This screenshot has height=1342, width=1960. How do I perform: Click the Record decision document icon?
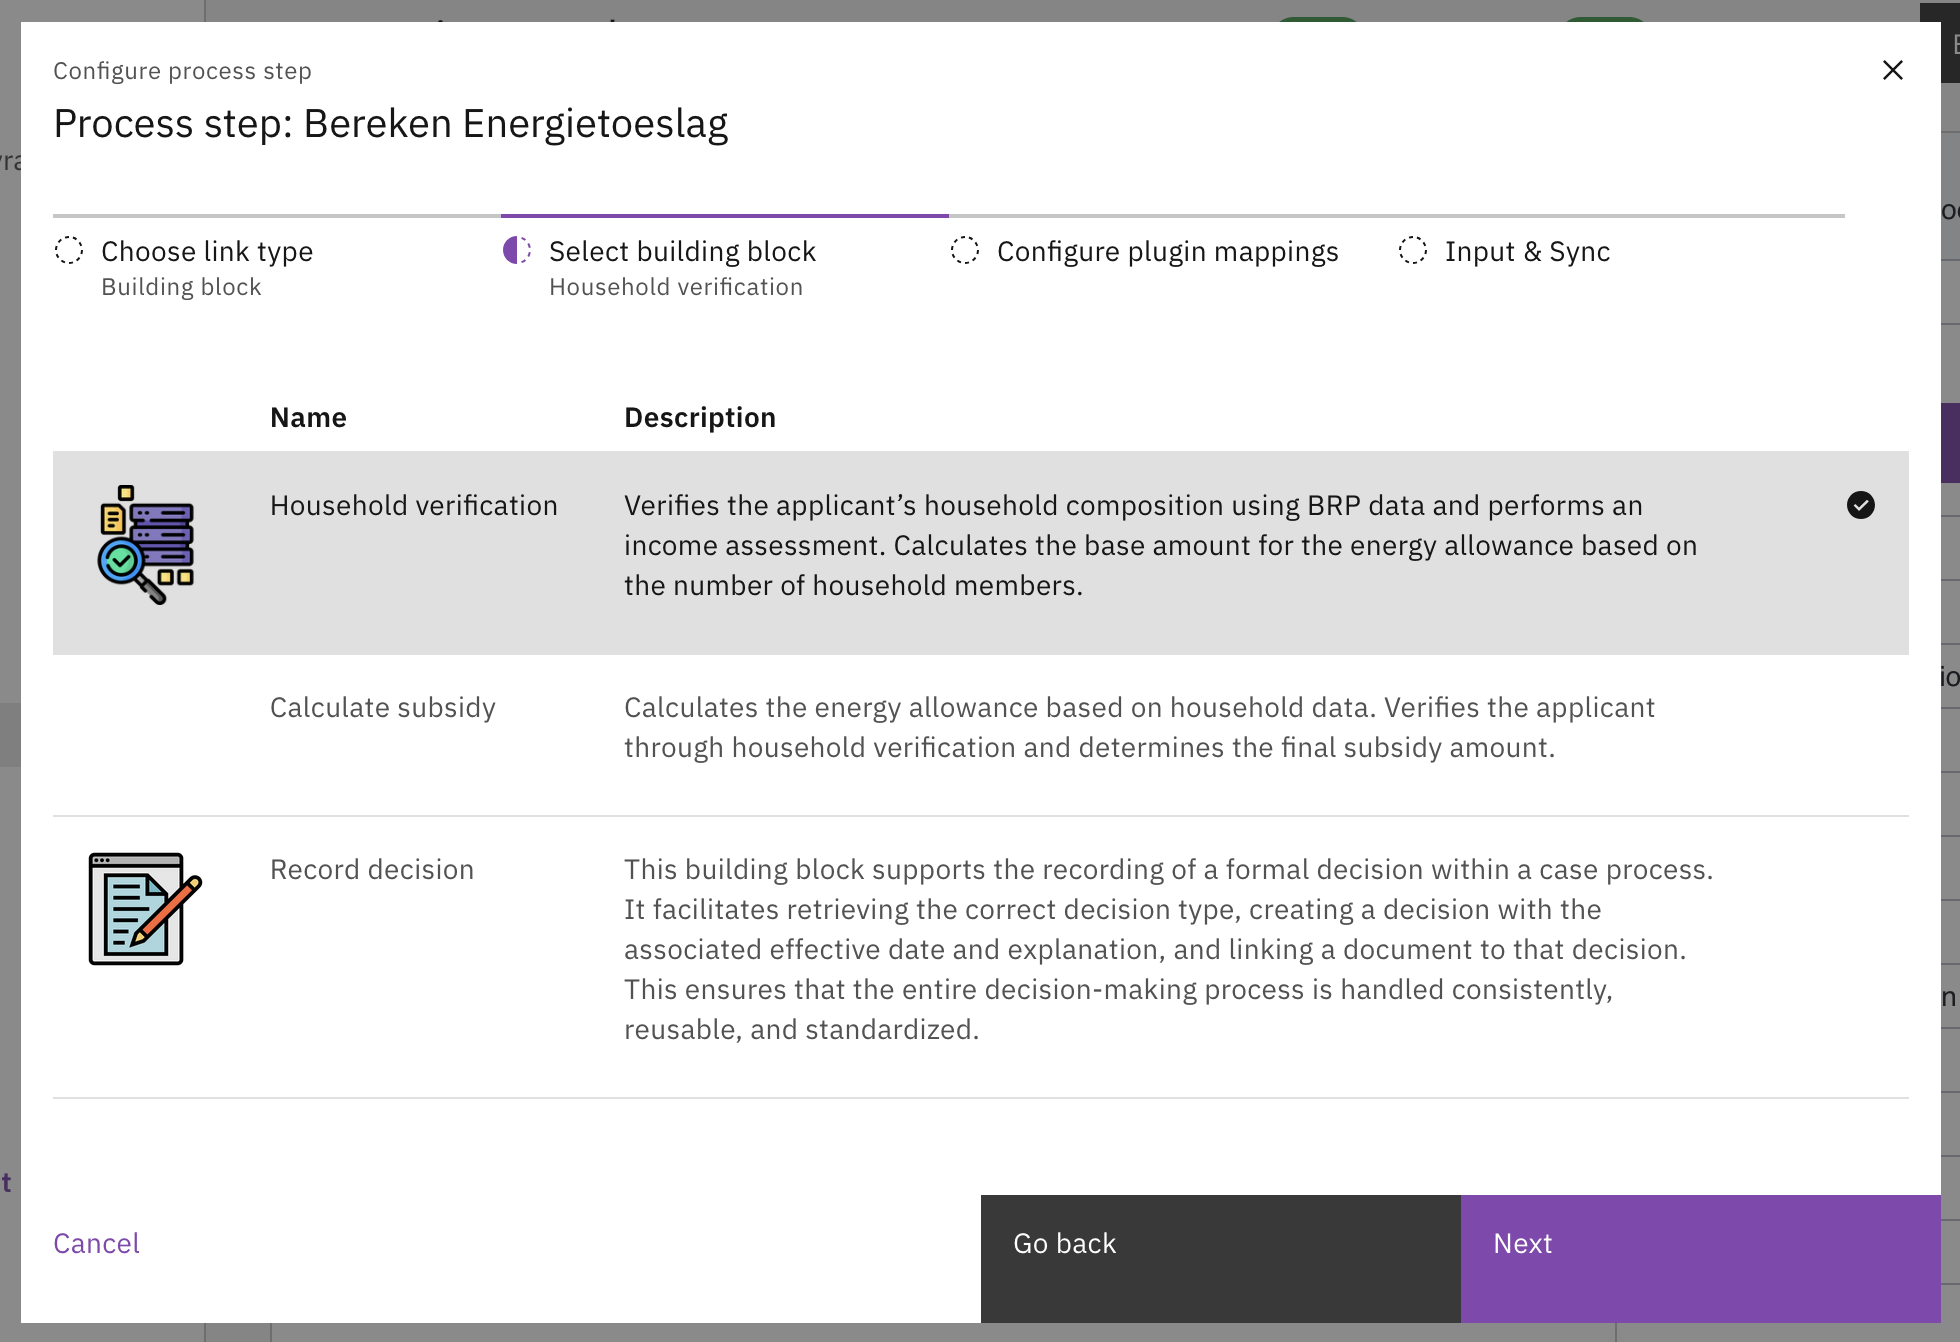(145, 908)
